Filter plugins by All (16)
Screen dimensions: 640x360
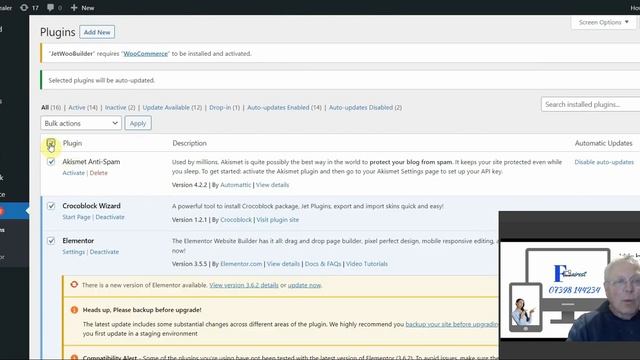point(51,107)
